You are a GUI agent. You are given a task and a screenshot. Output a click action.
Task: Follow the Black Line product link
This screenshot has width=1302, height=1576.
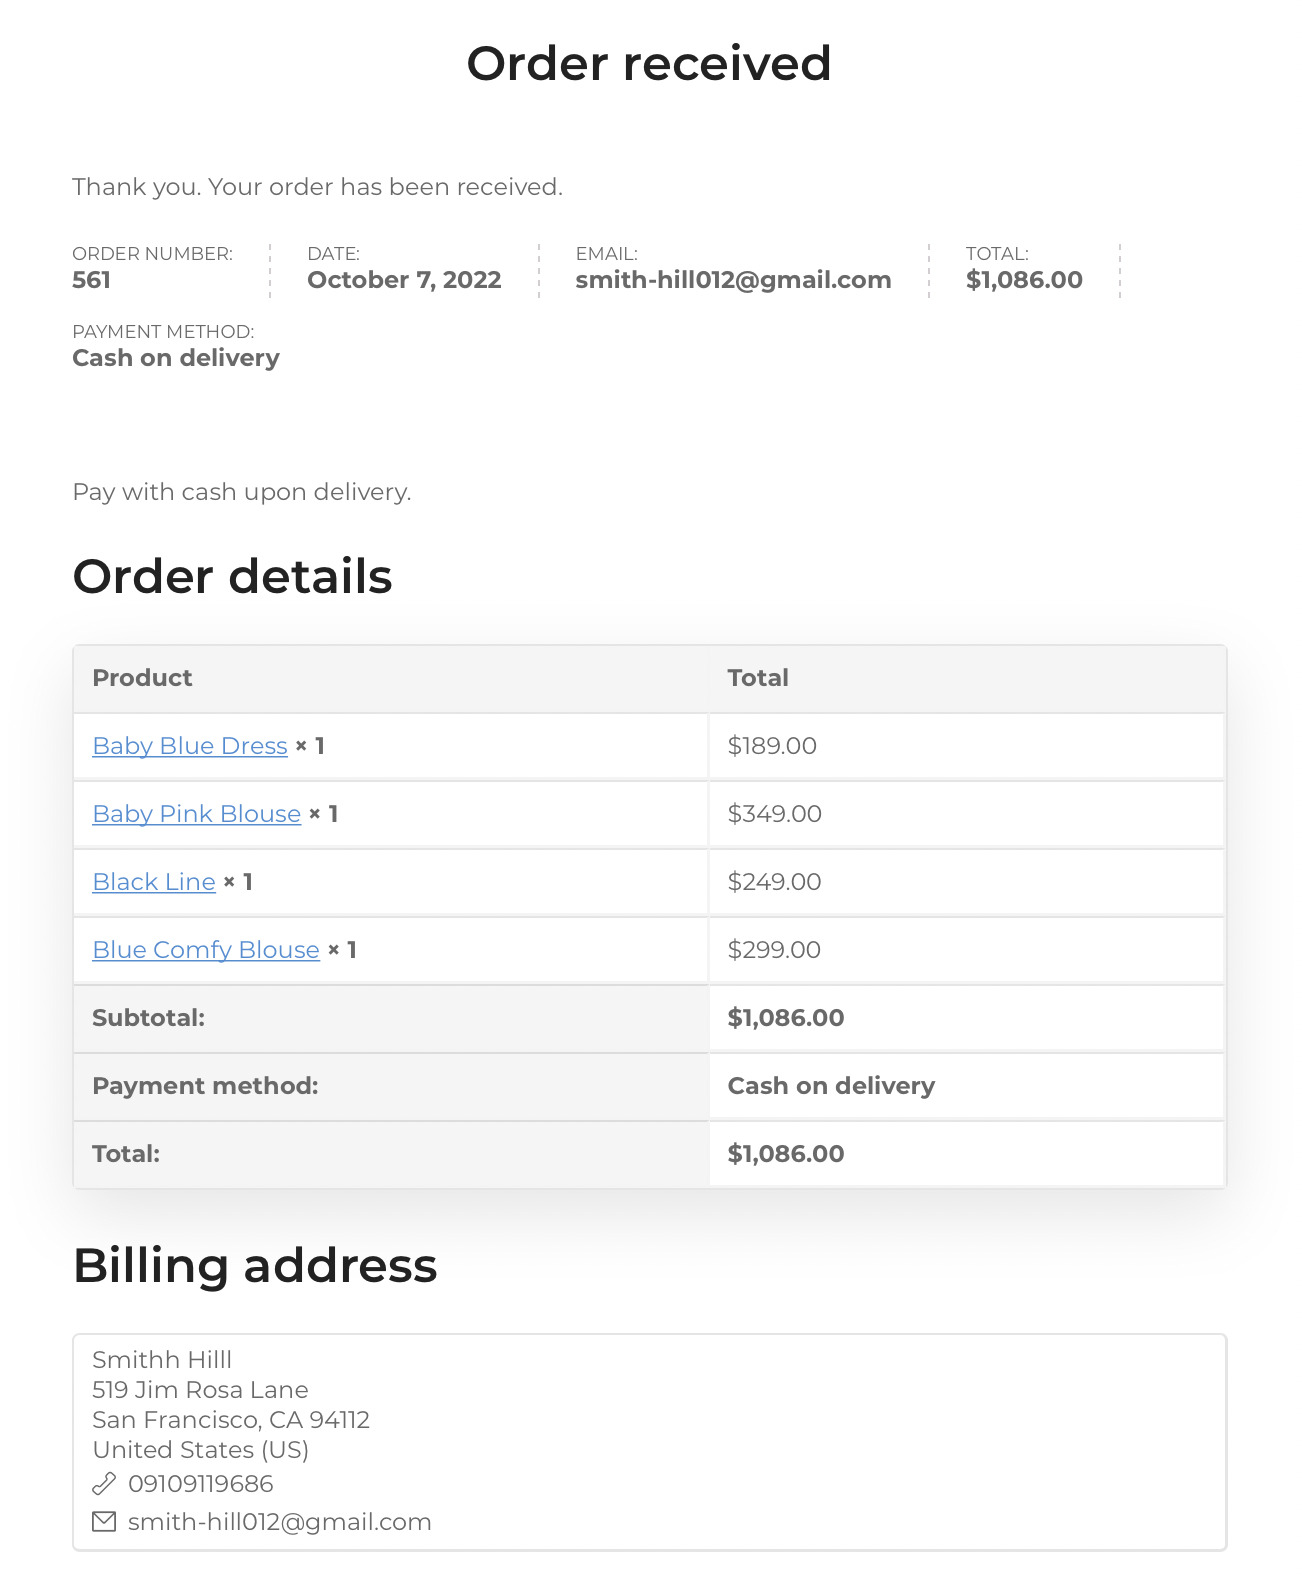(x=154, y=882)
